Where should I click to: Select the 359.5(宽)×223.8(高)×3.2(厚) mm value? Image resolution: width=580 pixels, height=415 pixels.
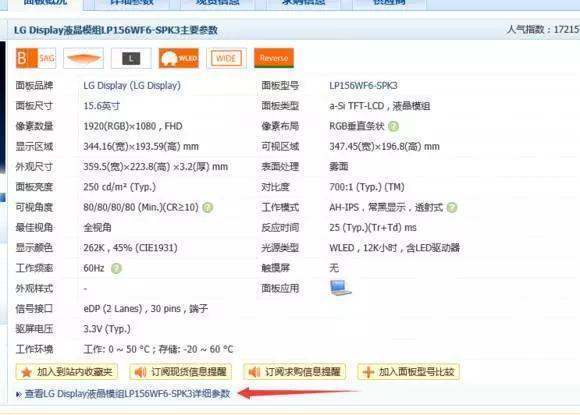[x=155, y=167]
